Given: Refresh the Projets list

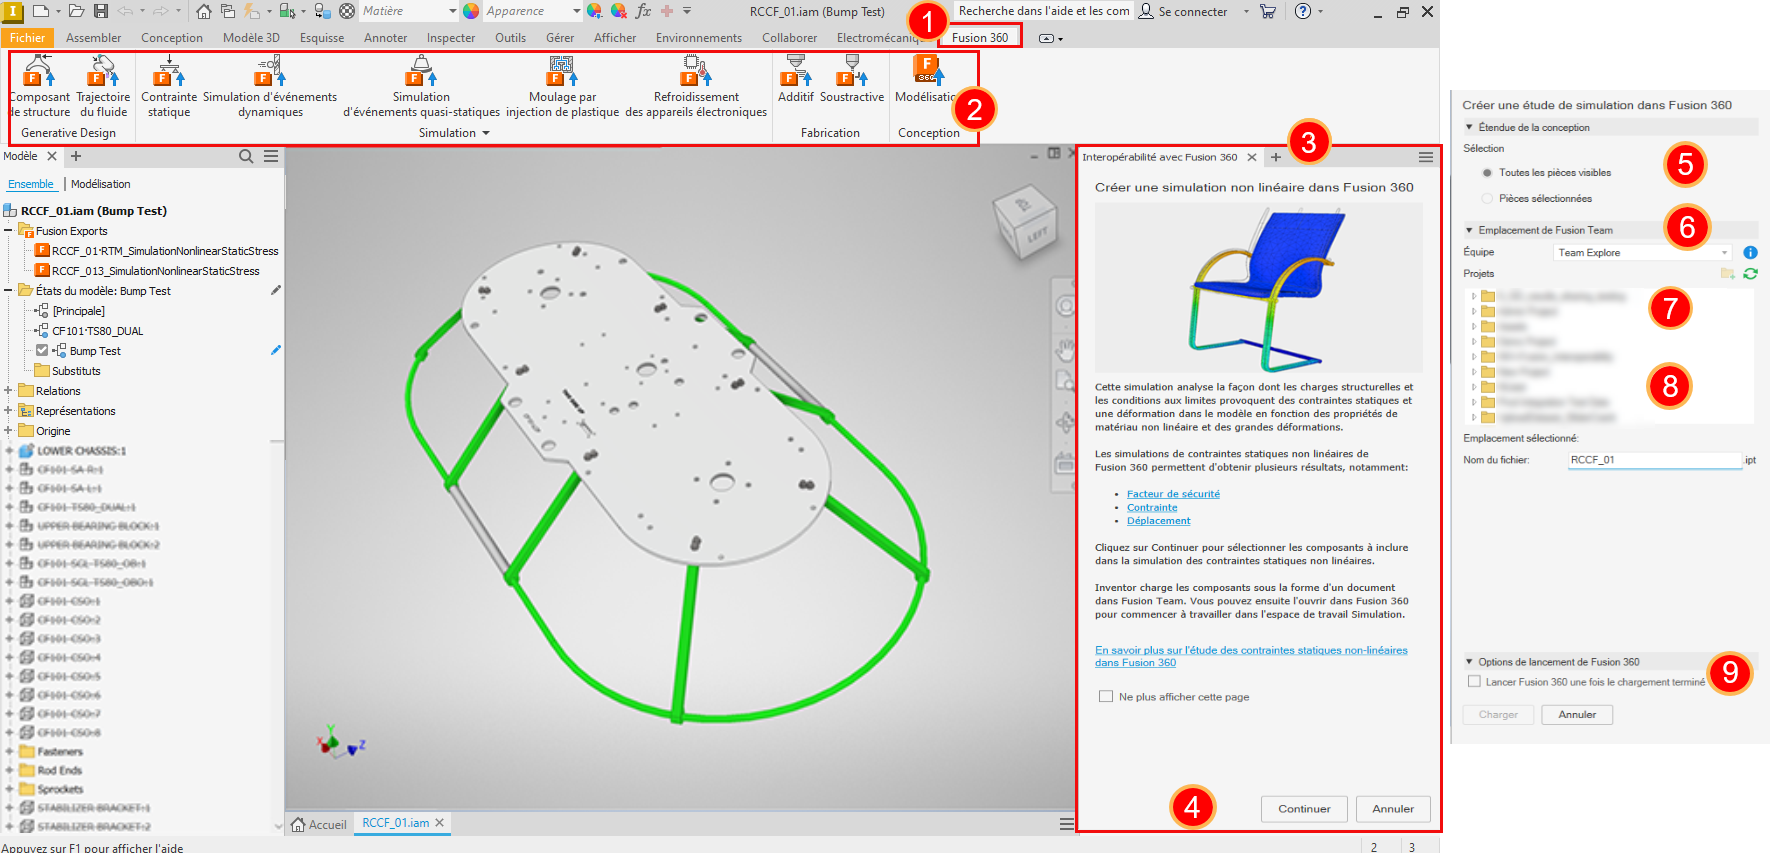Looking at the screenshot, I should (x=1750, y=273).
